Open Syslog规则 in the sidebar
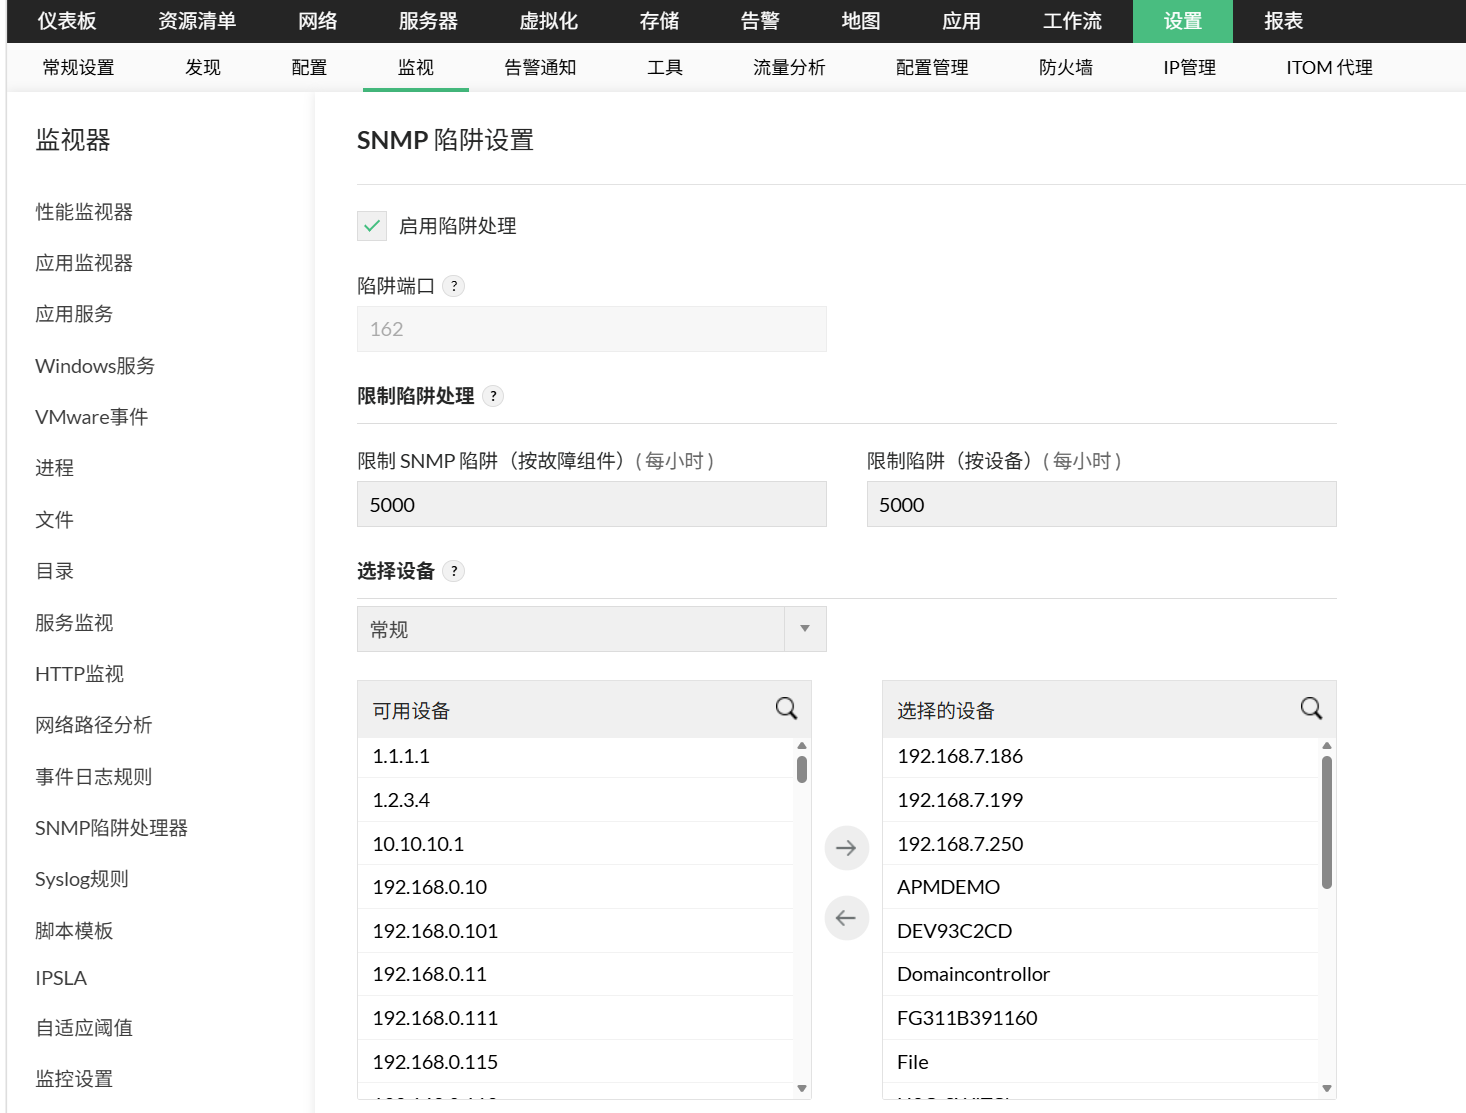The image size is (1466, 1113). click(x=82, y=879)
